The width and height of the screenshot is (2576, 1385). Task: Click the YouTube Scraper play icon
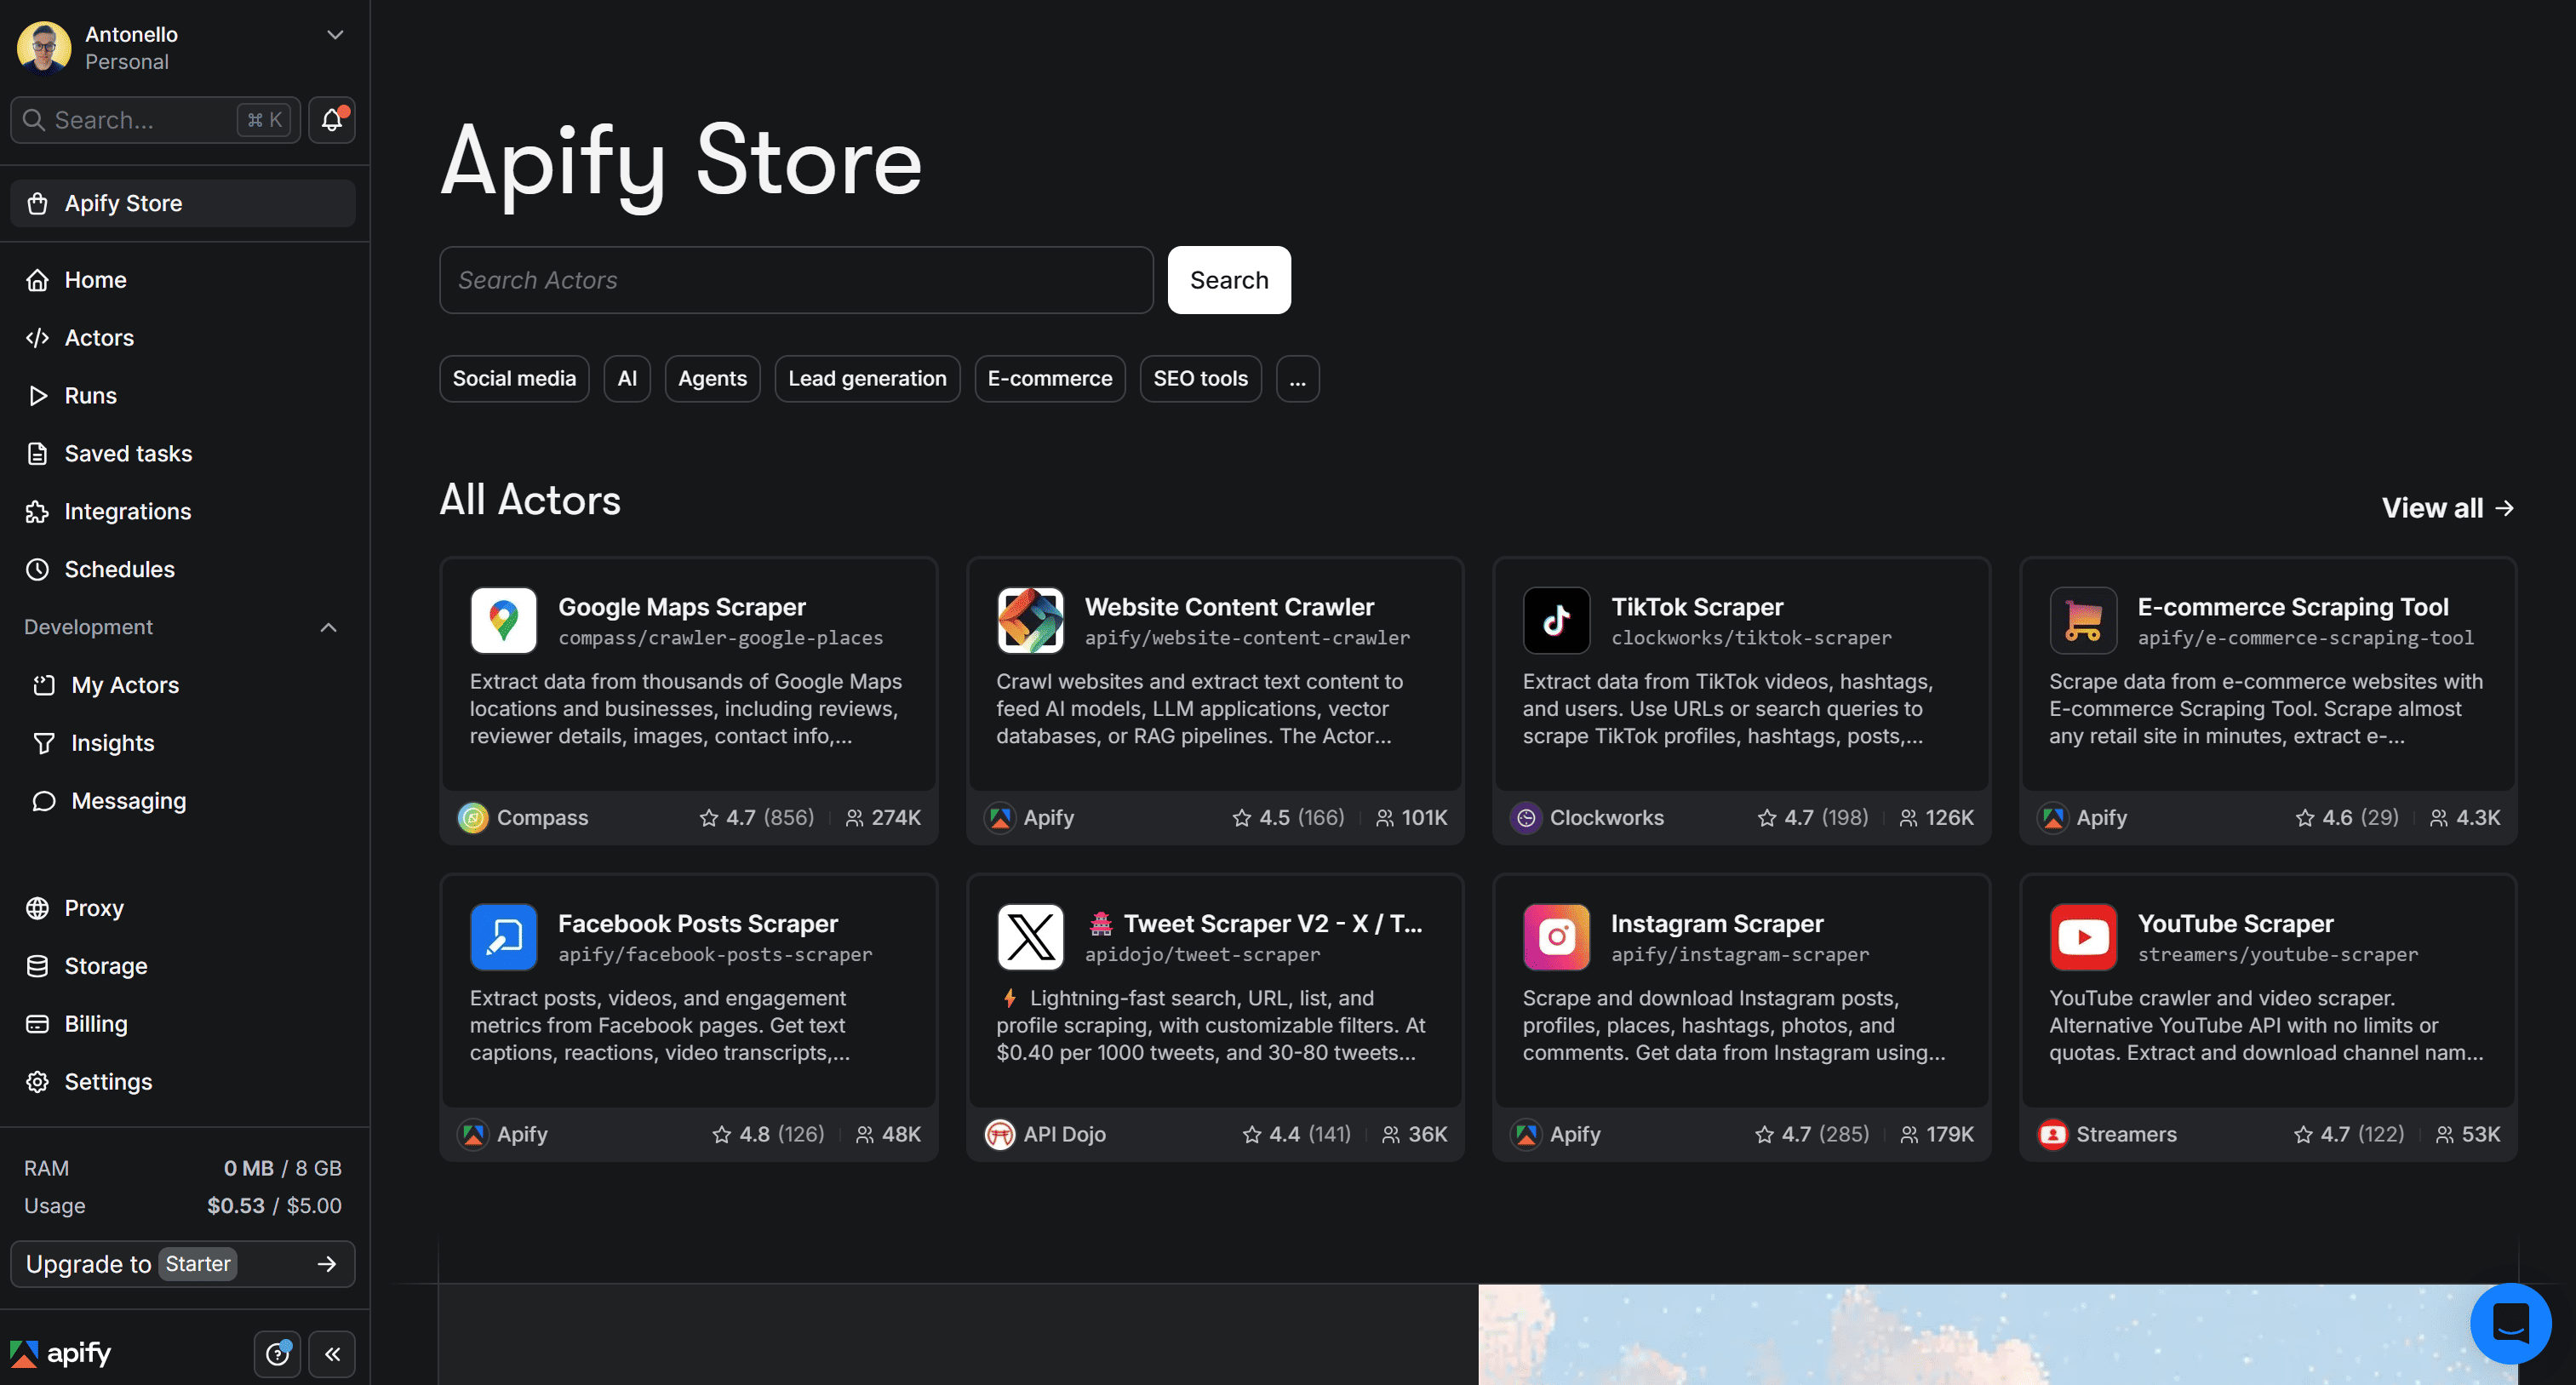2083,937
